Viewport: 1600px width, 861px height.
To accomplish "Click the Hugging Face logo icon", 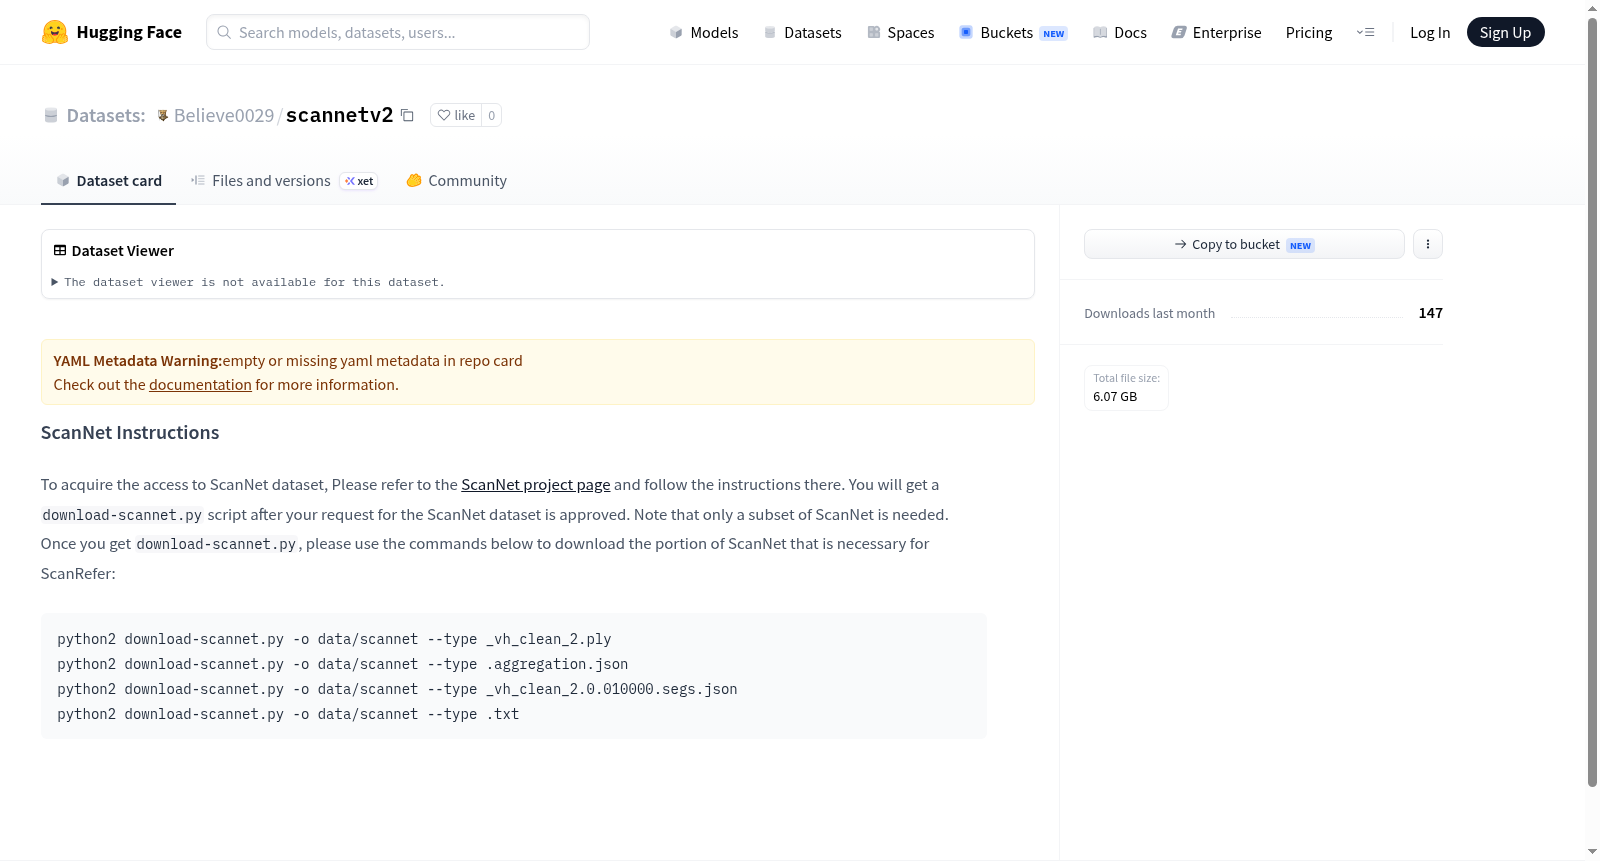I will [x=55, y=32].
